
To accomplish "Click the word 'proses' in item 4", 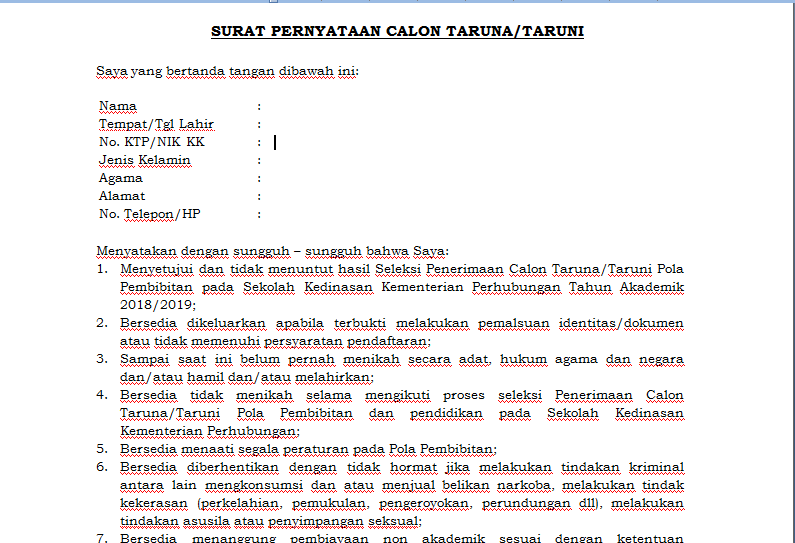I will pos(463,396).
